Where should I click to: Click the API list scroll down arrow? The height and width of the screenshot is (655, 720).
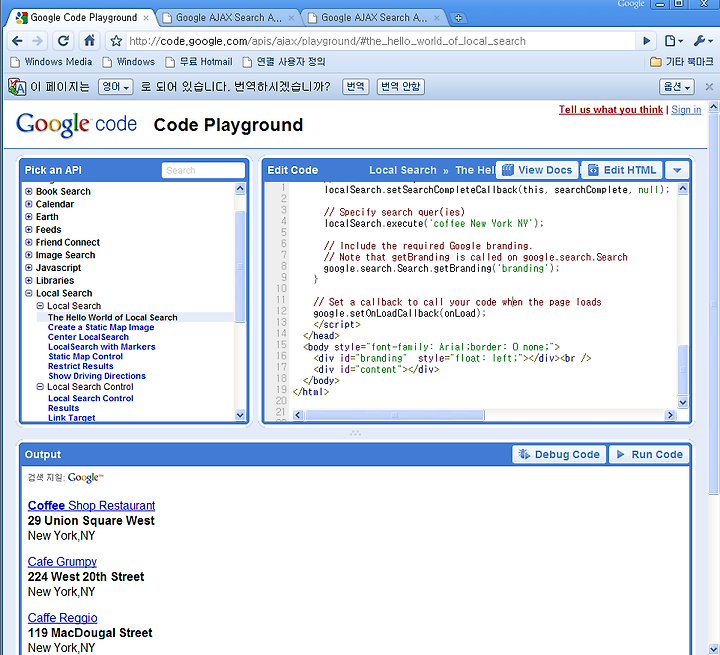[x=240, y=415]
